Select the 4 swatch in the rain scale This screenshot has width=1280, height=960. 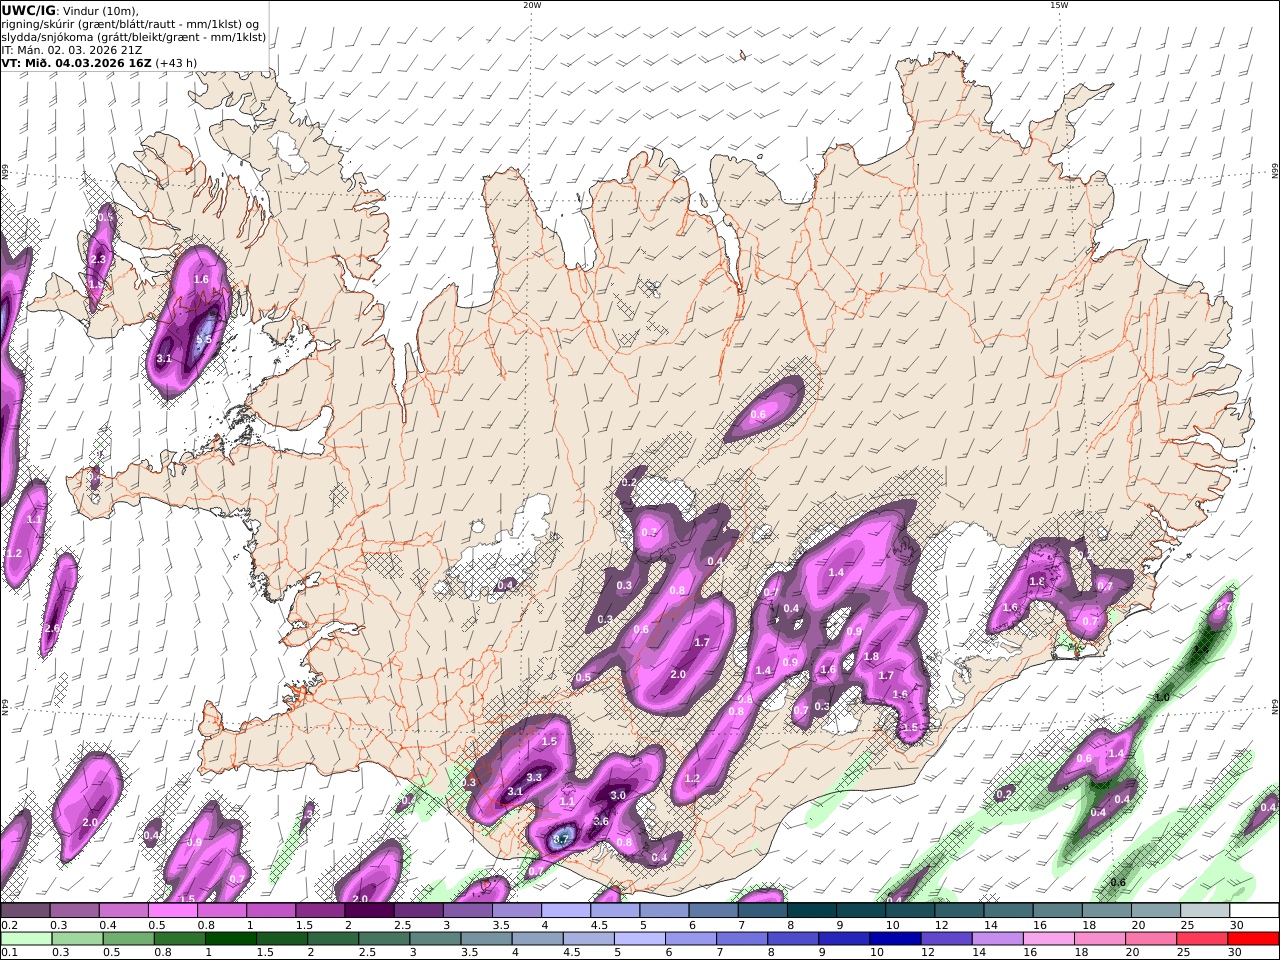point(538,939)
